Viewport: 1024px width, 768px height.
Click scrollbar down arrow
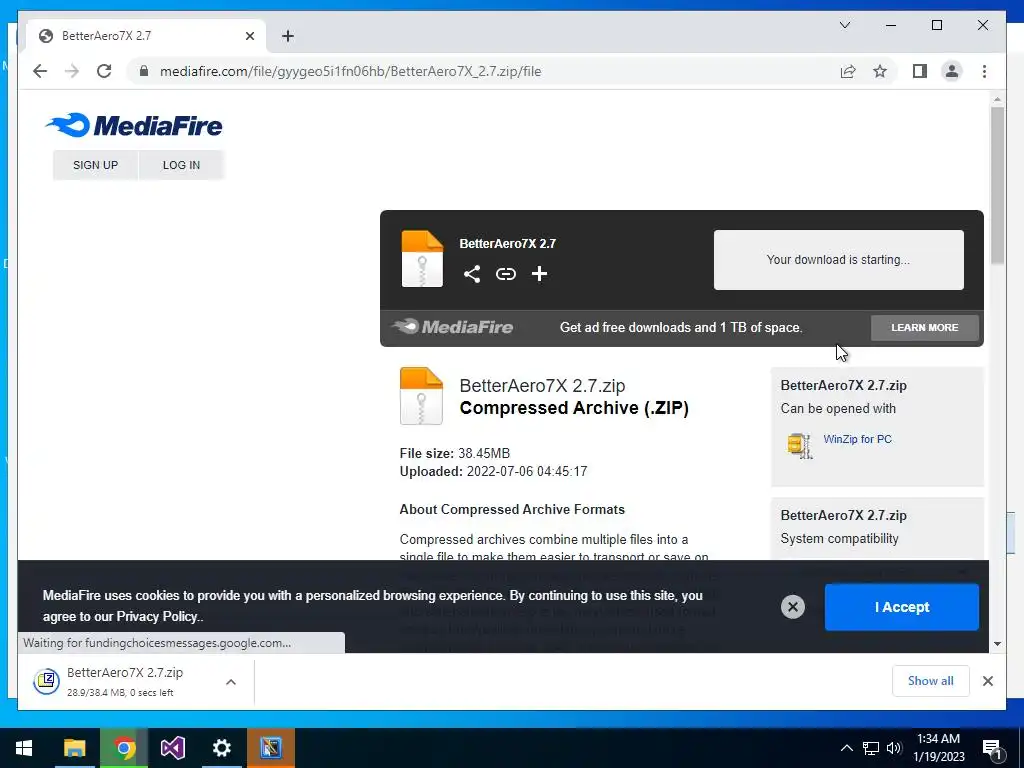pos(997,643)
